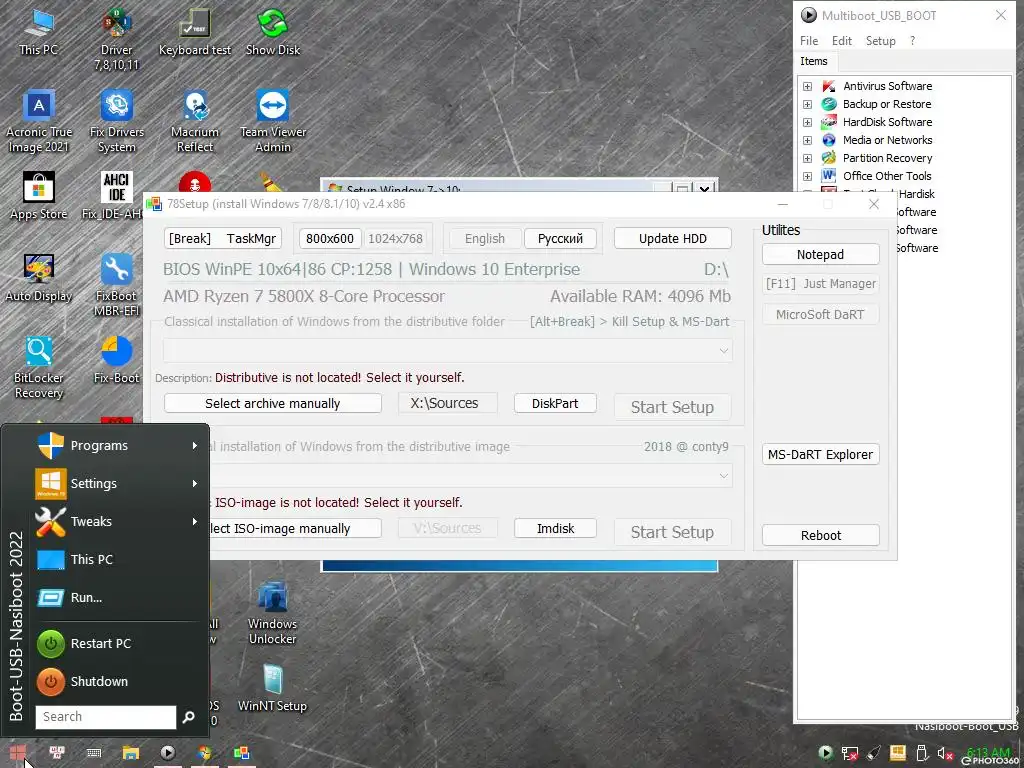
Task: Click the search magnifier in start menu
Action: [188, 717]
